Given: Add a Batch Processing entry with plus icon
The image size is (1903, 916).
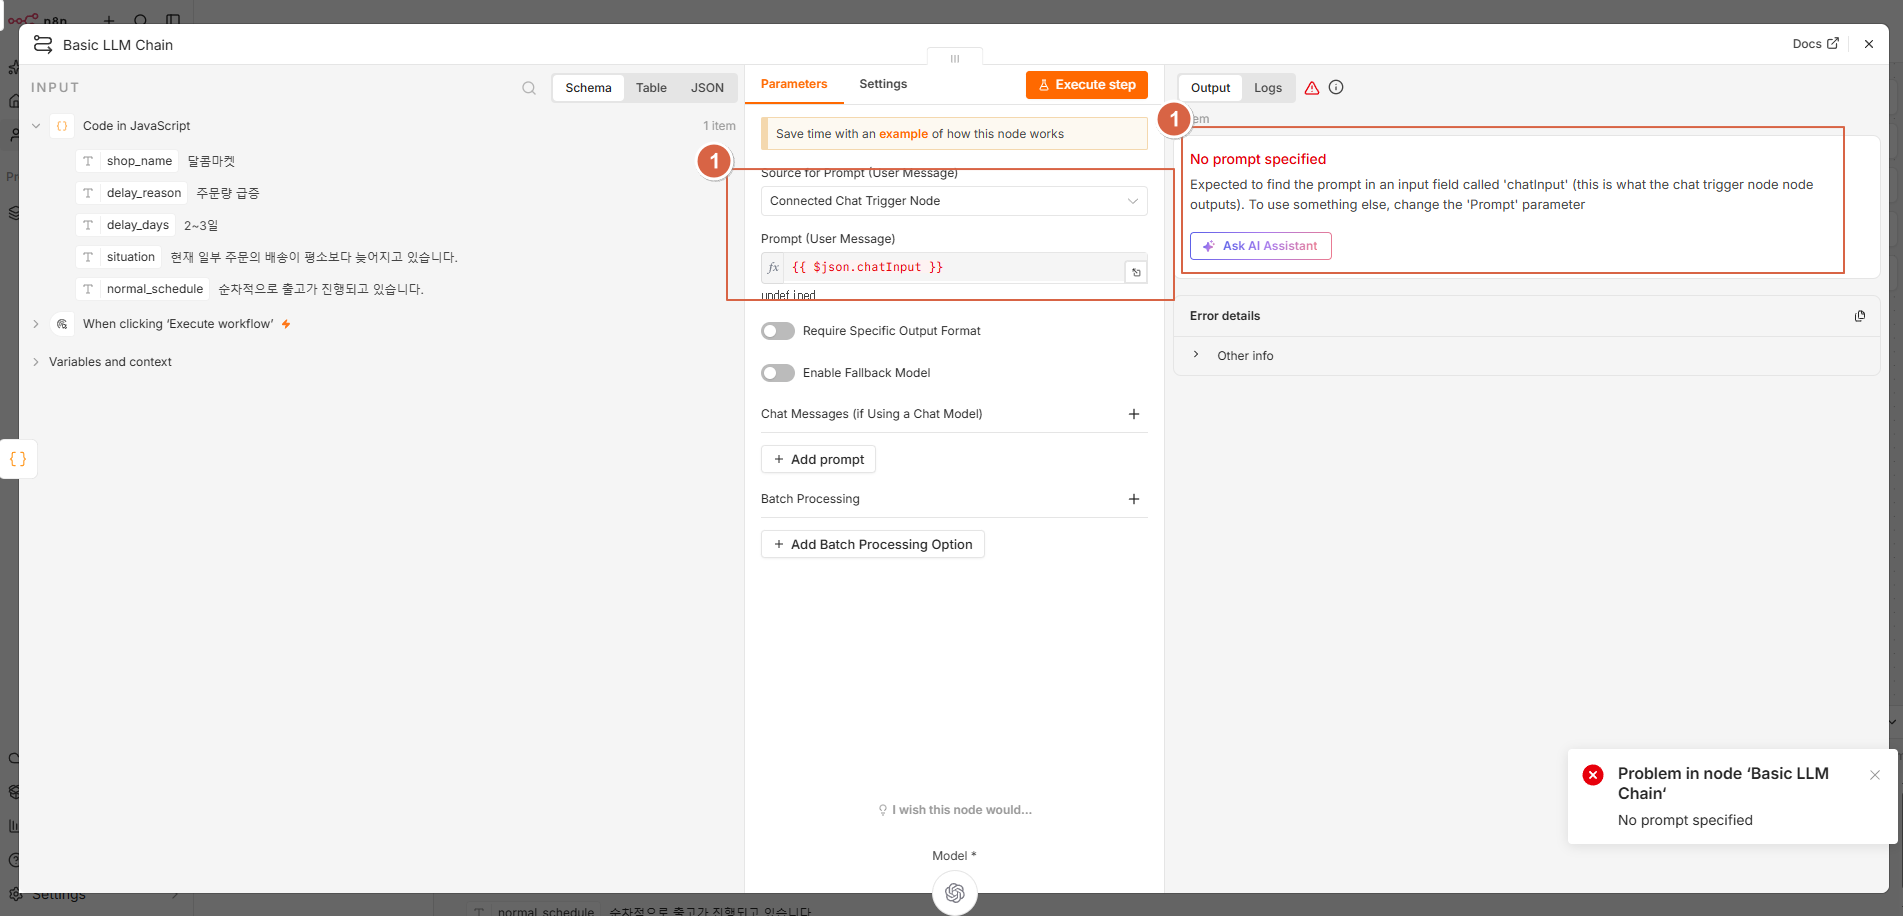Looking at the screenshot, I should (x=1134, y=499).
